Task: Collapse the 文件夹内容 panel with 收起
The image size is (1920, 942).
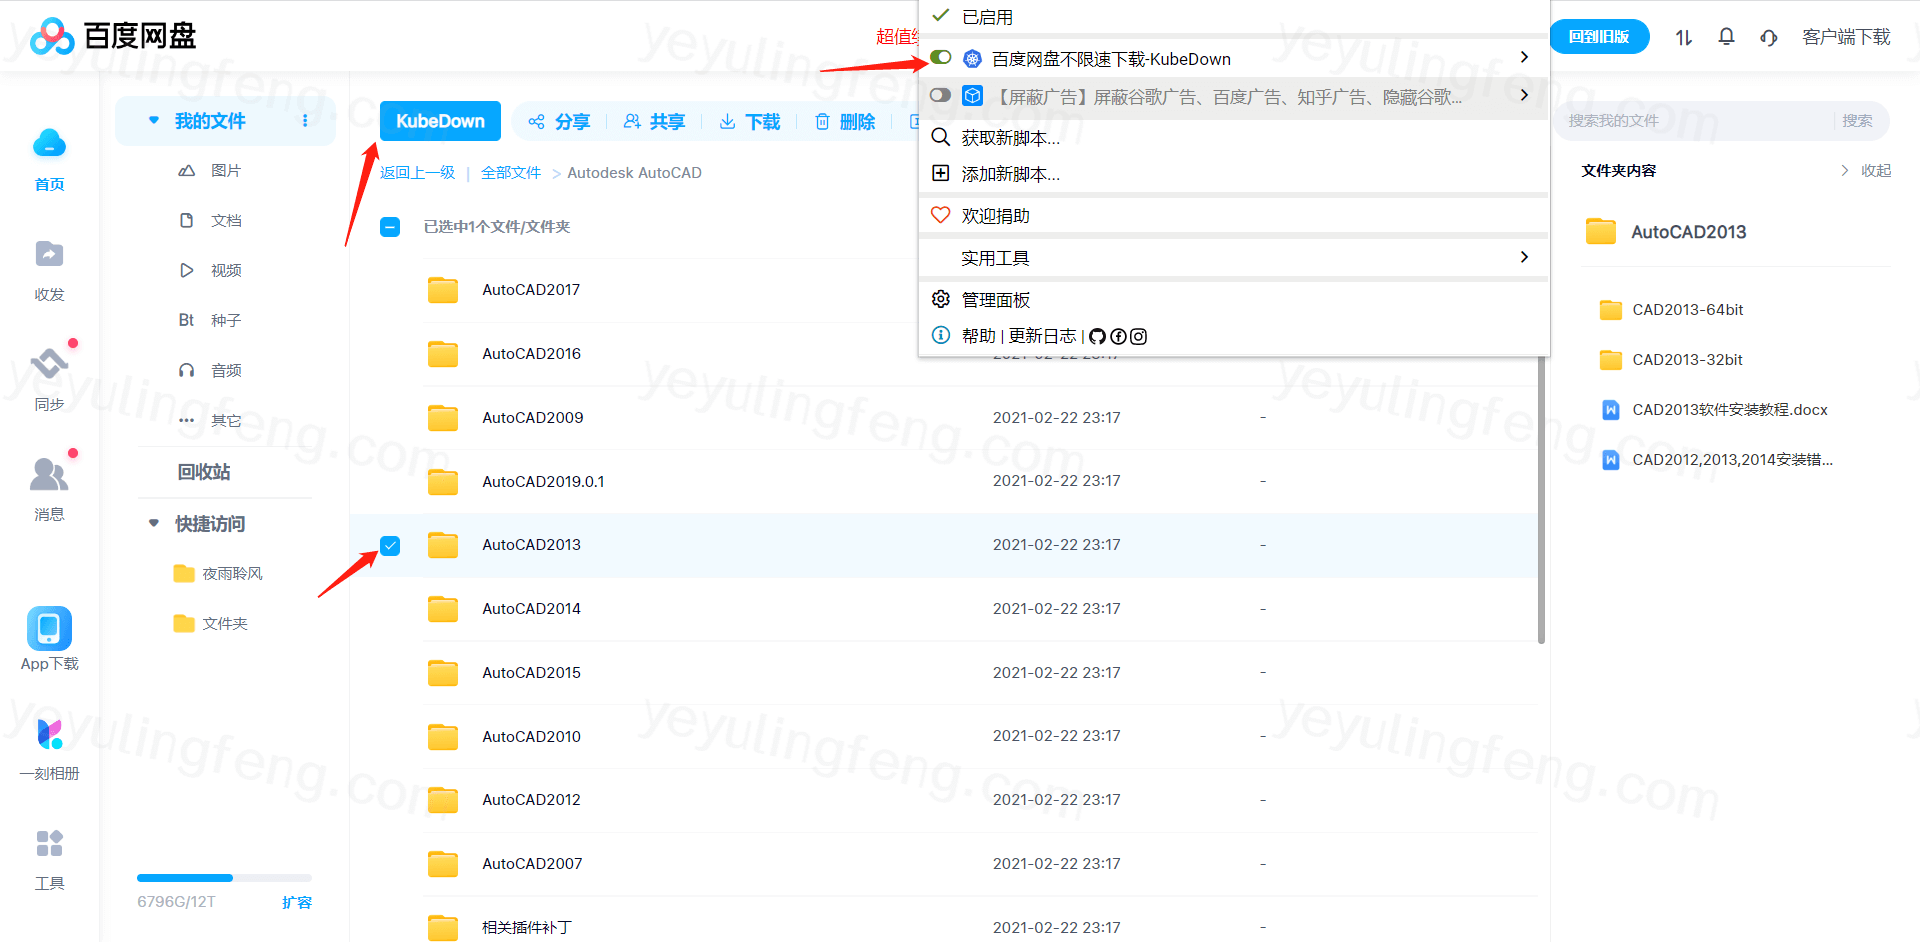Action: point(1866,171)
